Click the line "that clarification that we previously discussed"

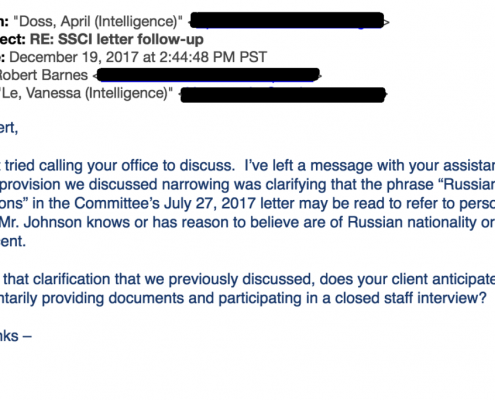coord(159,279)
